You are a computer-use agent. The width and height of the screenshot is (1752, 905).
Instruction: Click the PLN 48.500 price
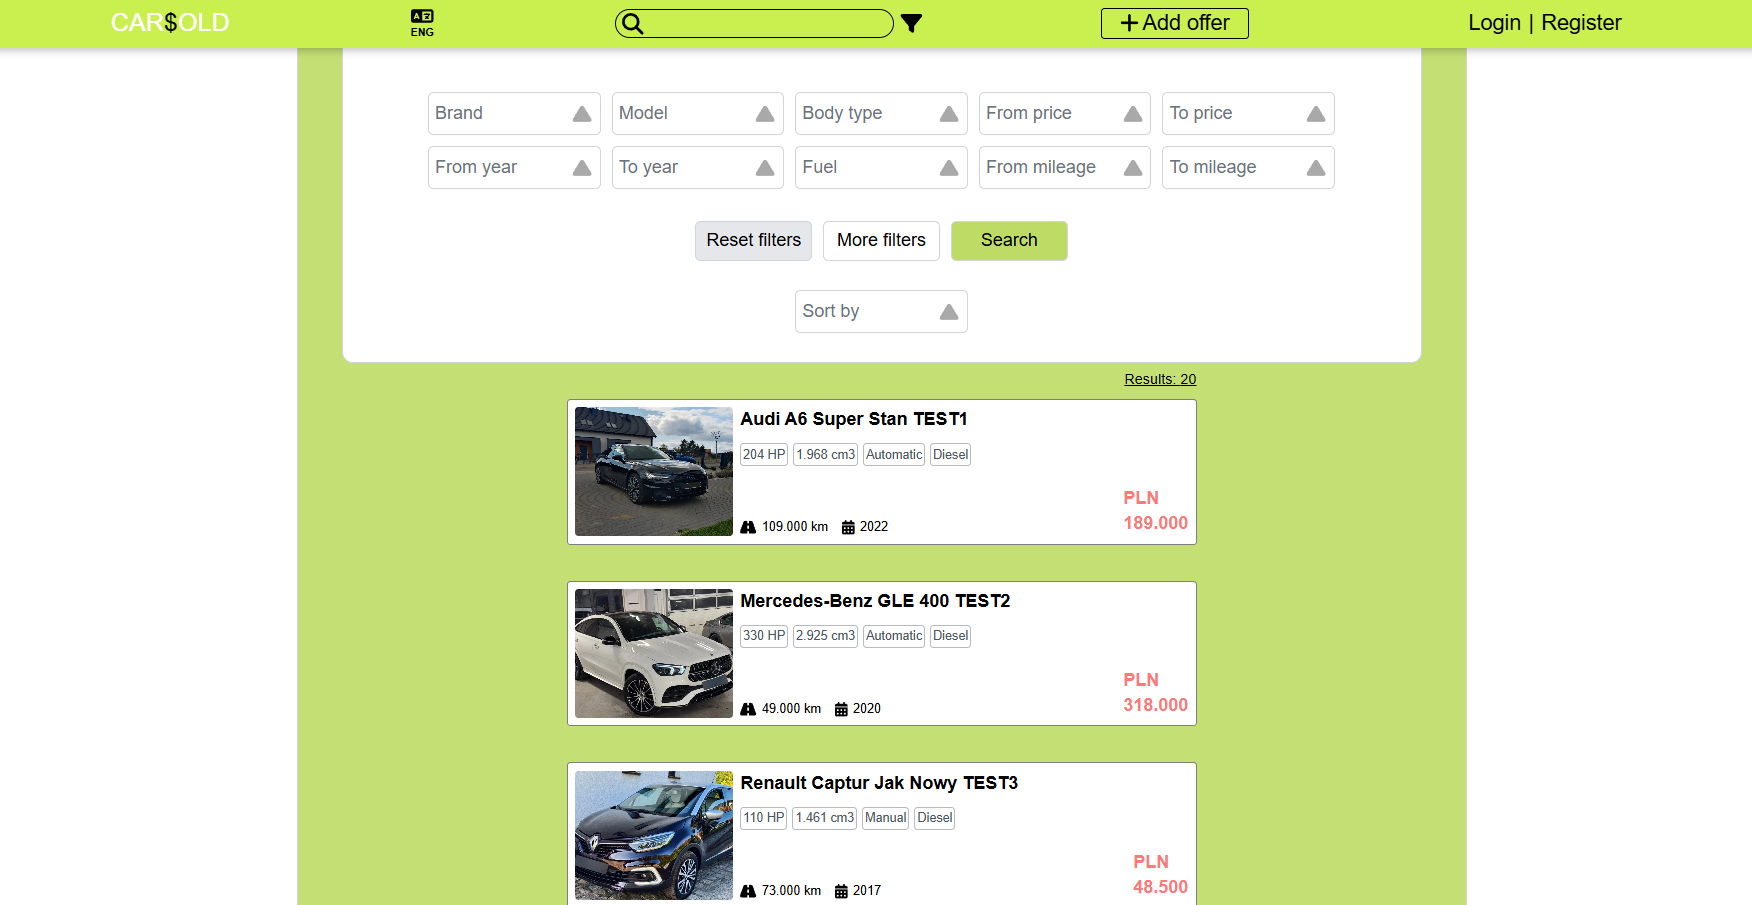click(x=1160, y=874)
